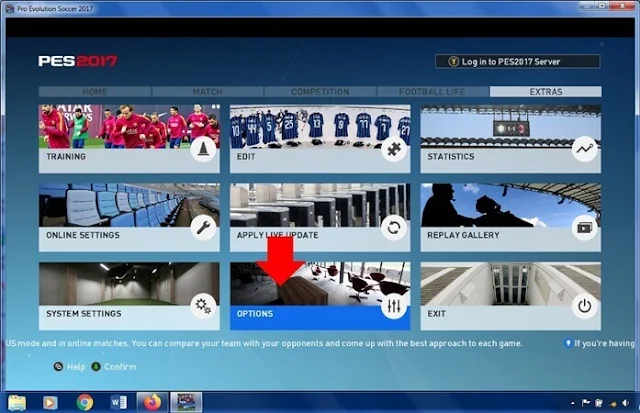The width and height of the screenshot is (640, 413).
Task: Open the REPLAY GALLERY tile label
Action: pos(463,235)
